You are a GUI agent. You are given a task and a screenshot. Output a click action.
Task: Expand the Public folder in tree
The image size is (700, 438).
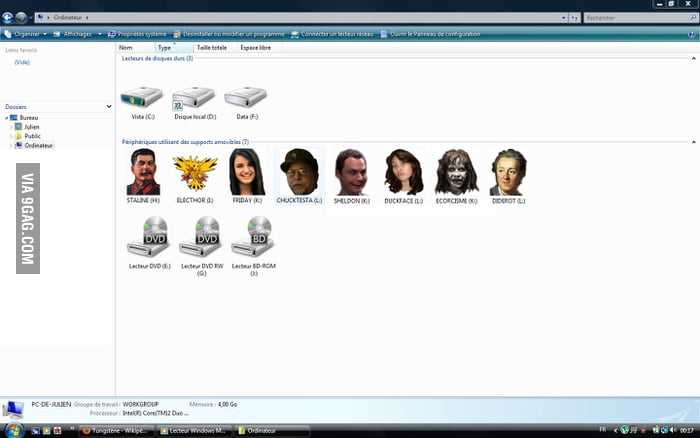[11, 136]
